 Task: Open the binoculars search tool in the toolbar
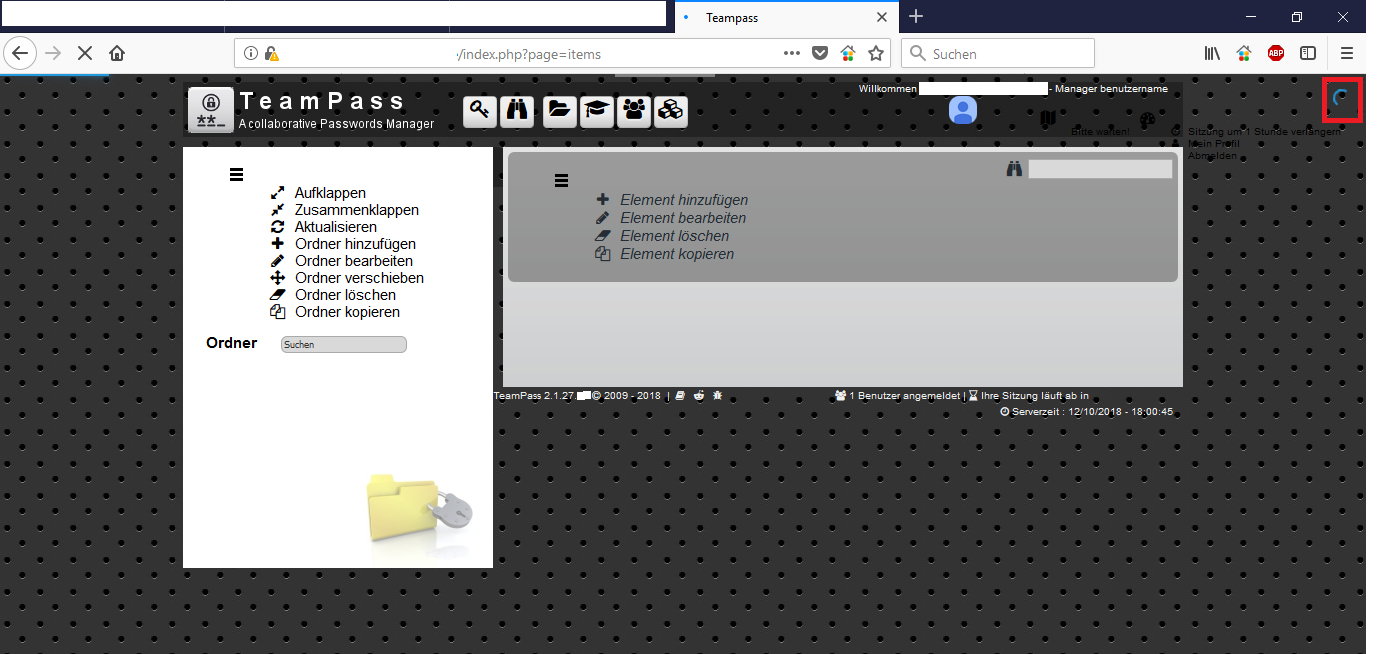(517, 111)
